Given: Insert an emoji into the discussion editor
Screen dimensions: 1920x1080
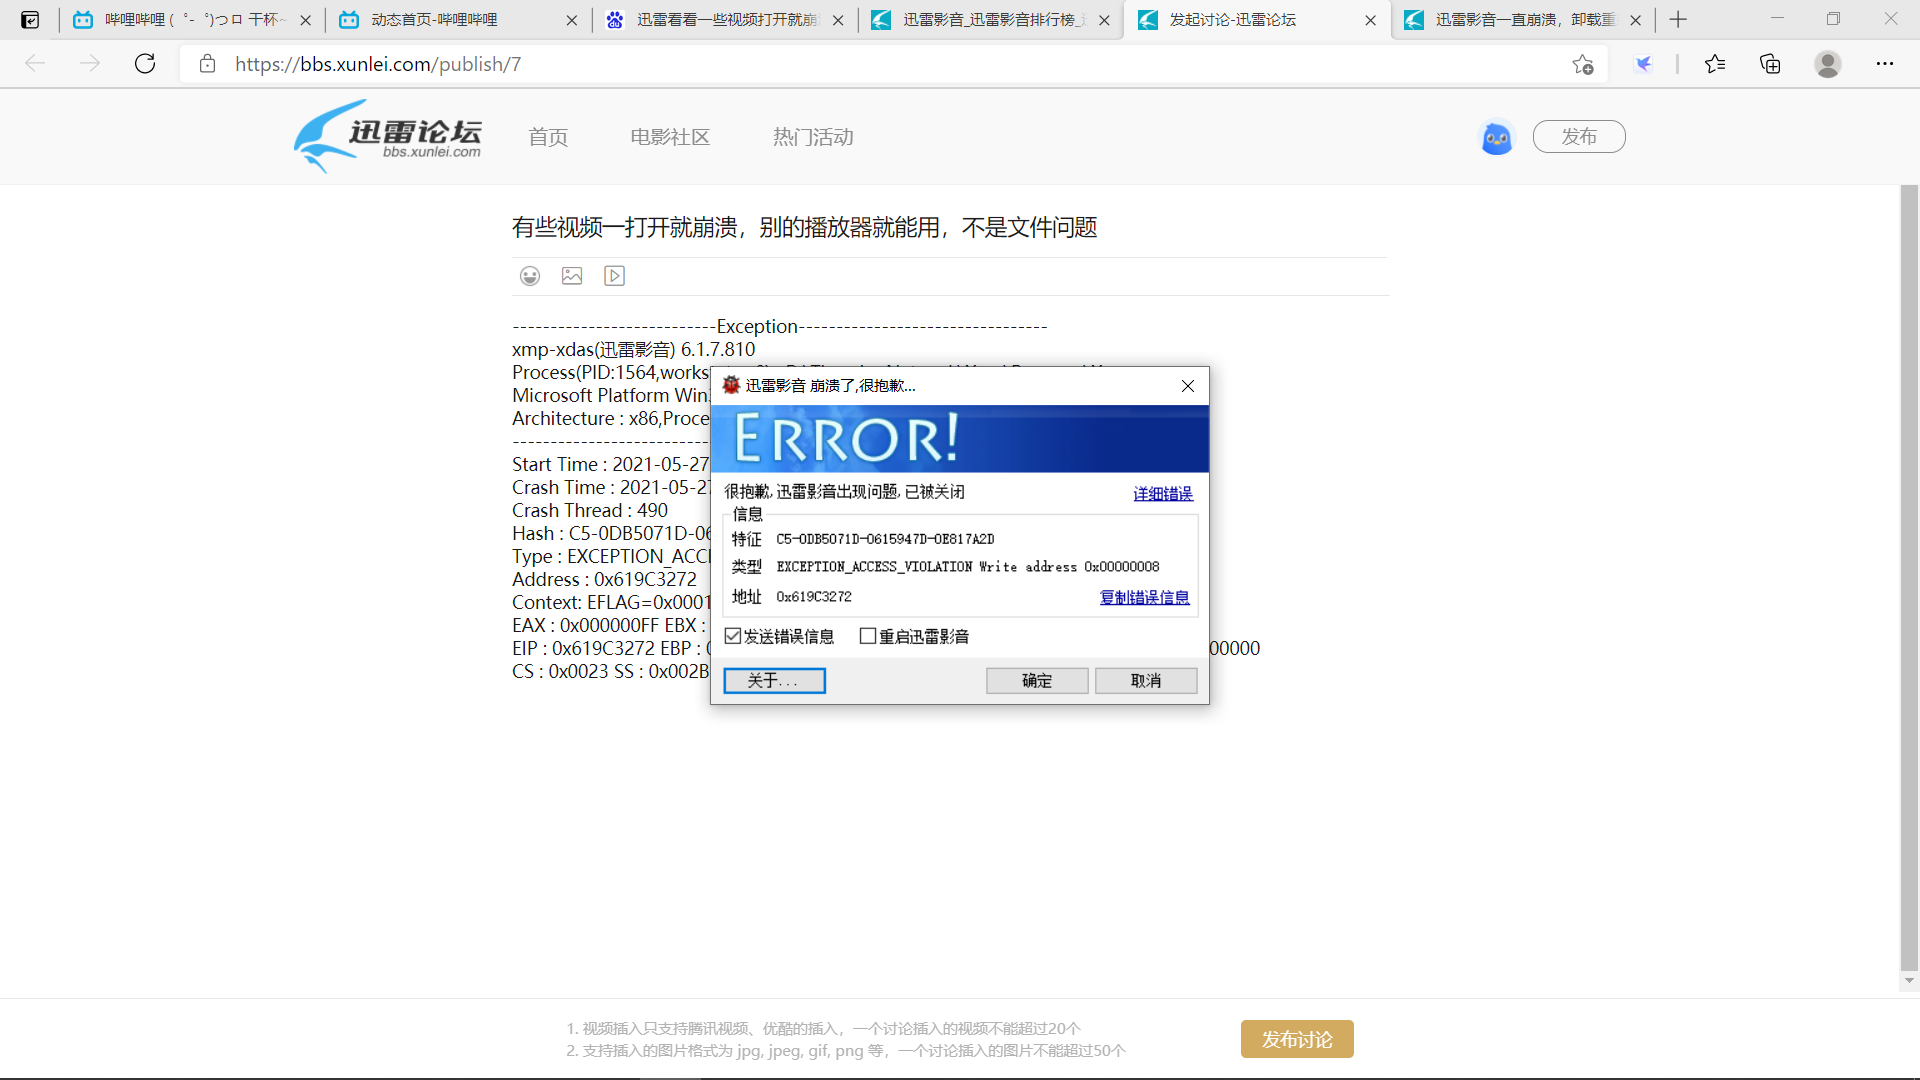Looking at the screenshot, I should (530, 276).
